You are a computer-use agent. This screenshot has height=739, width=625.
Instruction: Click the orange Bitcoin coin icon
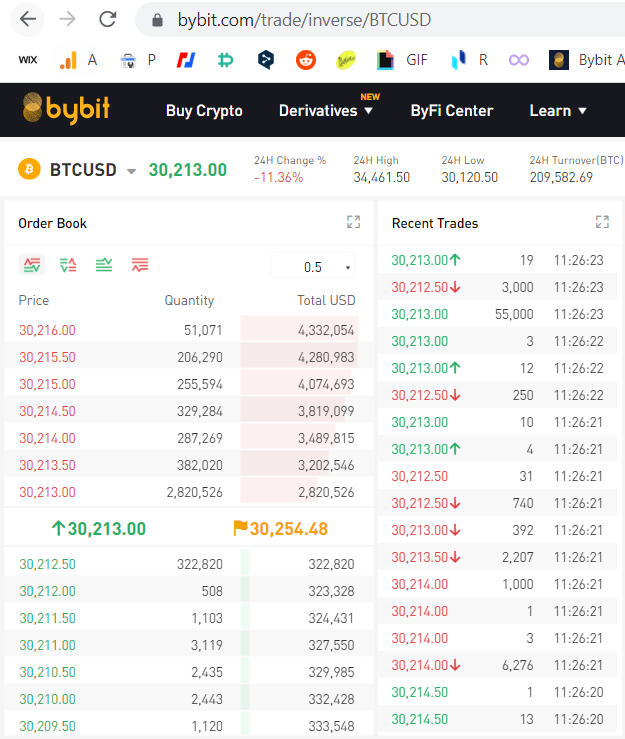click(29, 169)
